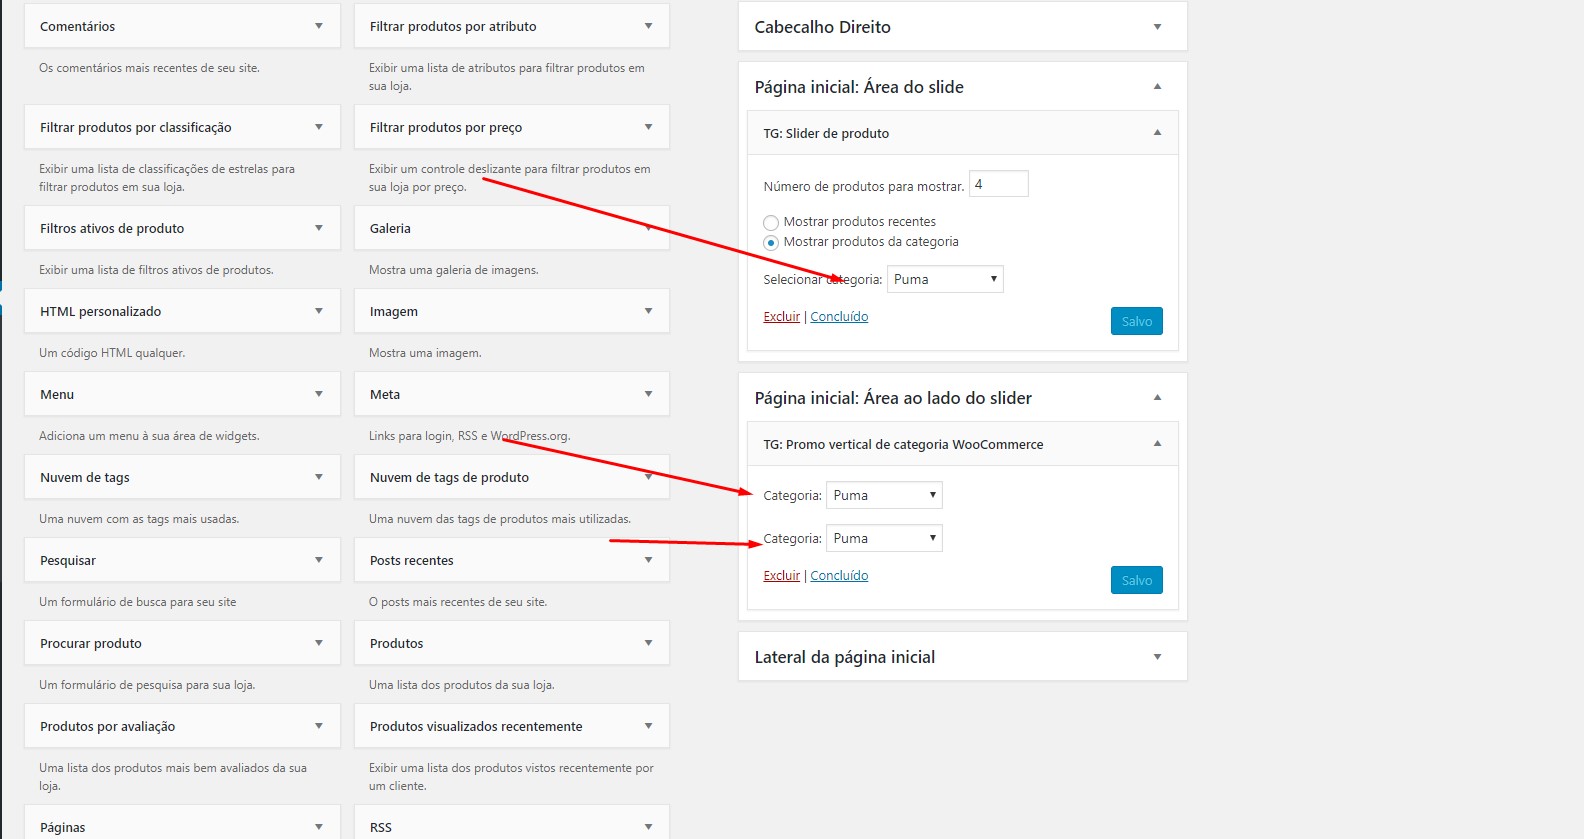Image resolution: width=1584 pixels, height=839 pixels.
Task: Open the Galeria widget title bar
Action: click(512, 228)
